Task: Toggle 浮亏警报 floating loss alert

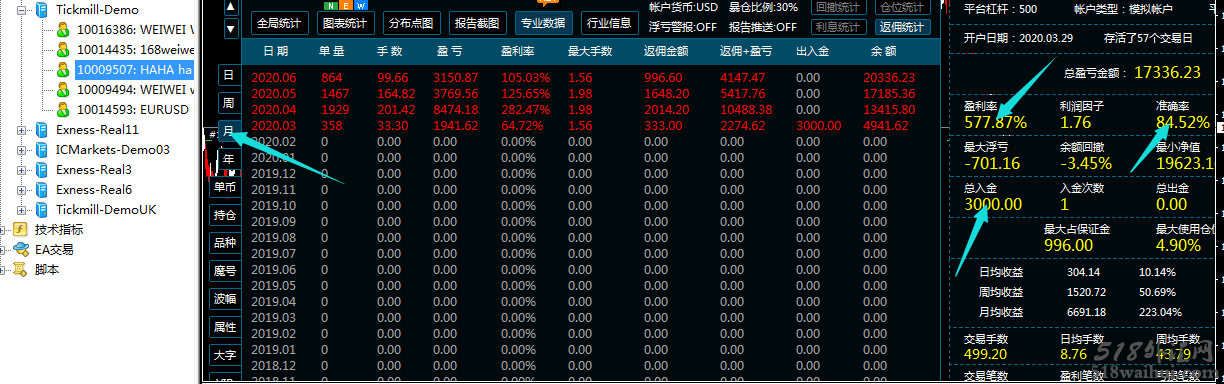Action: tap(683, 27)
